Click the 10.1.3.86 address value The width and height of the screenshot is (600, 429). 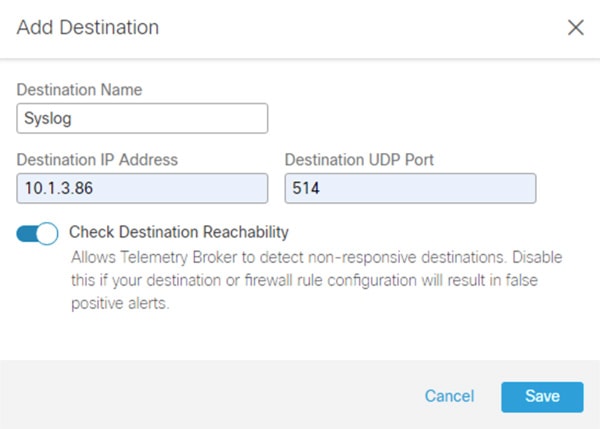tap(59, 188)
